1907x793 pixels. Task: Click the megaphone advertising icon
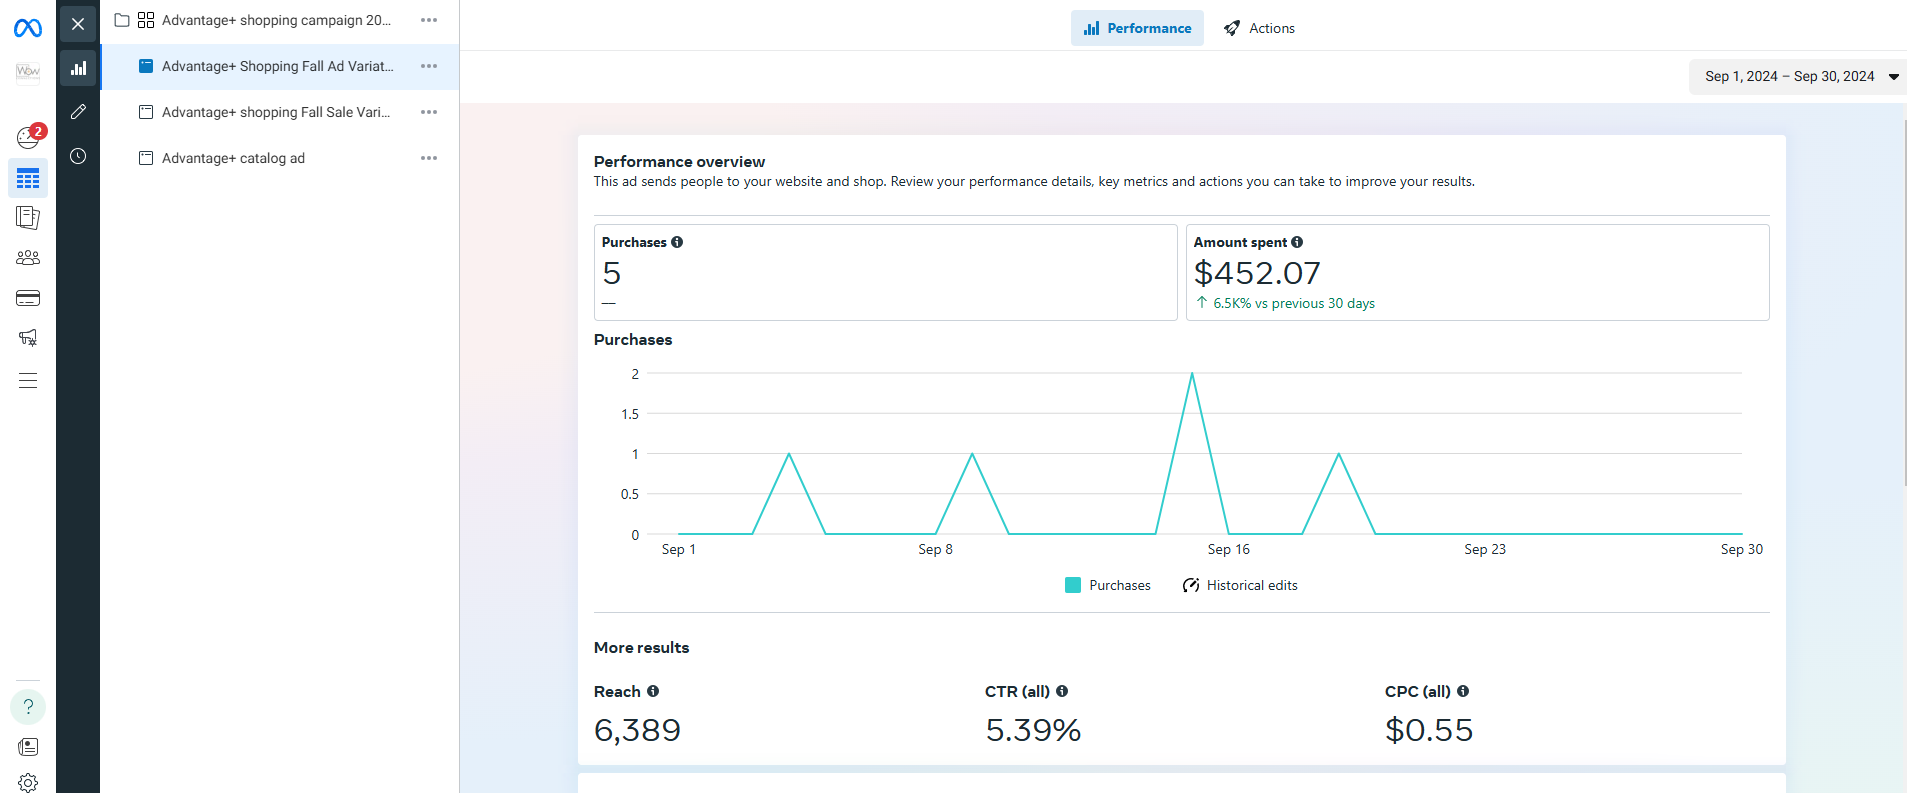pyautogui.click(x=28, y=338)
